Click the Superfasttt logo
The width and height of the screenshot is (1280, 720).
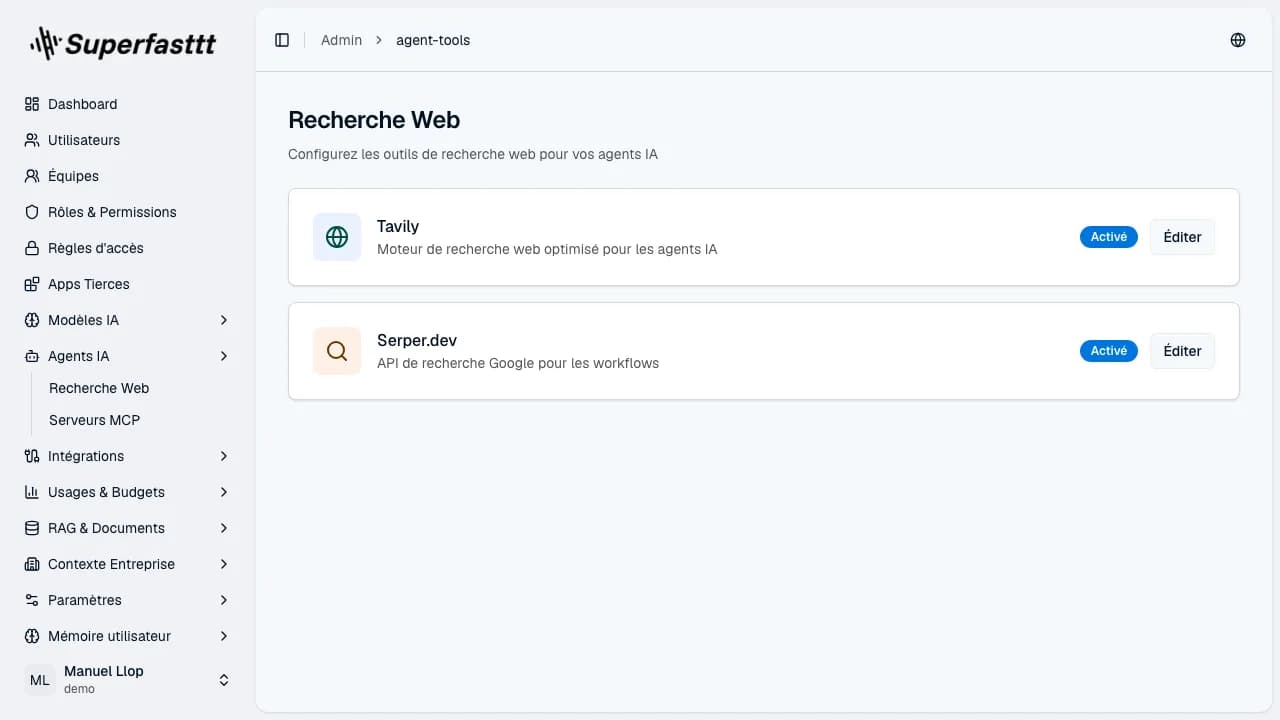click(x=124, y=43)
